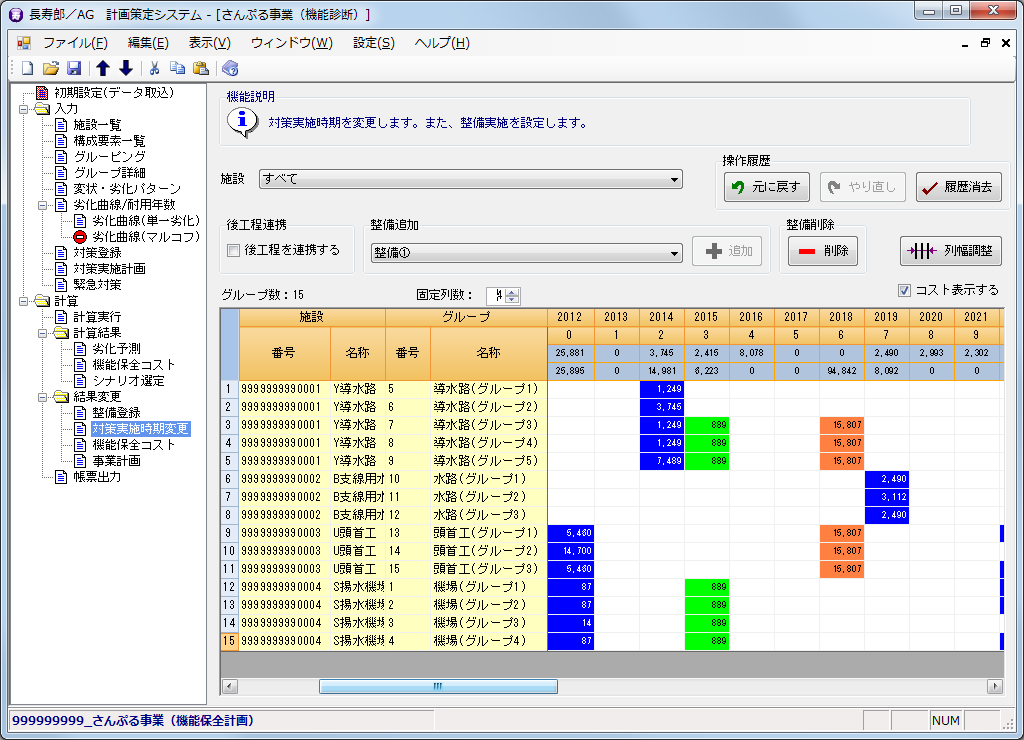Click the Help book toolbar icon
The height and width of the screenshot is (740, 1024).
pos(230,68)
